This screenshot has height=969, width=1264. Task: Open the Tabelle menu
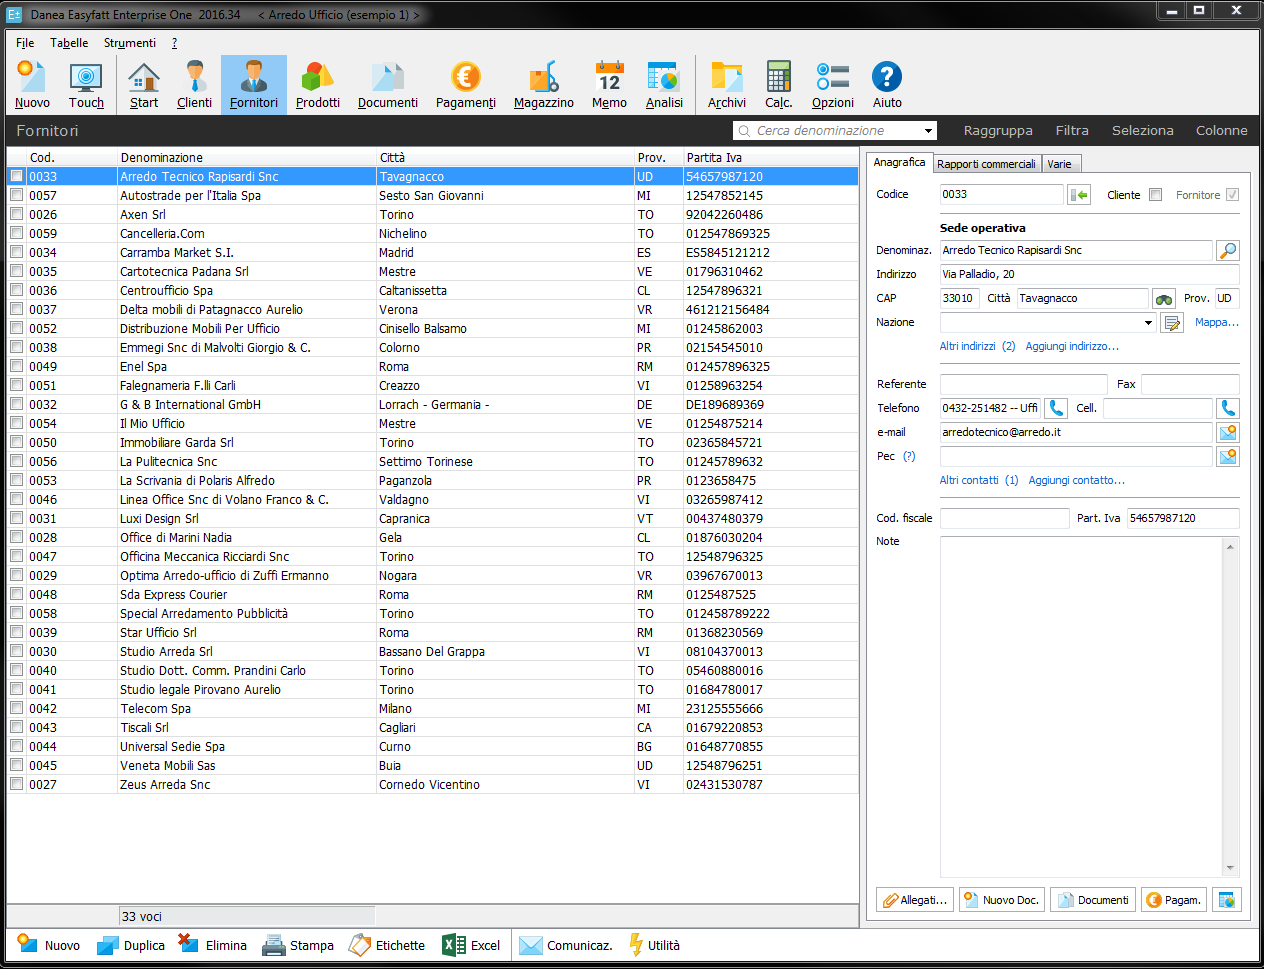pos(69,43)
